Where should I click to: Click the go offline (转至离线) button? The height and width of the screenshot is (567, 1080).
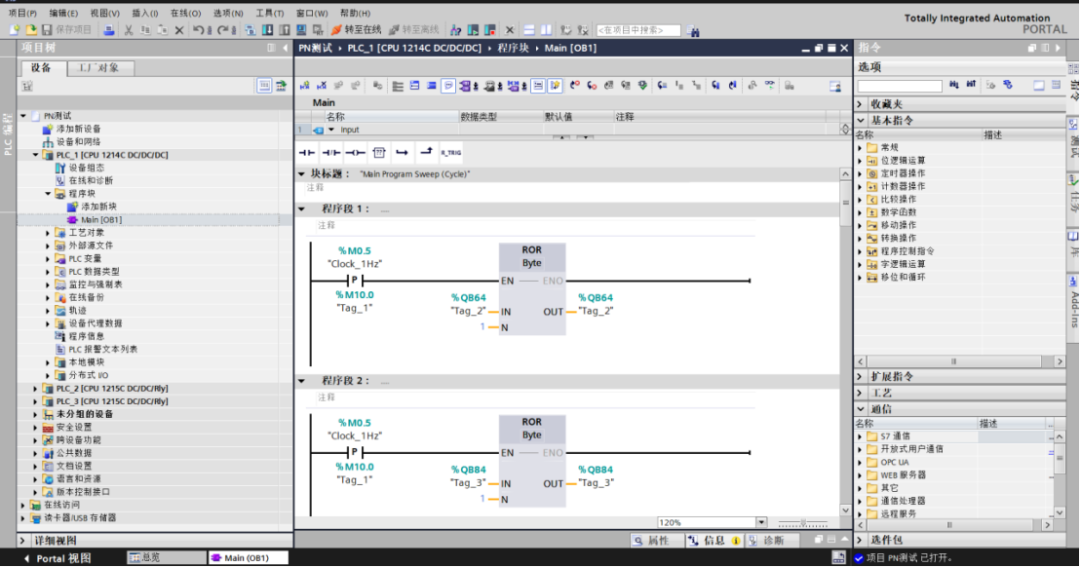pyautogui.click(x=414, y=30)
